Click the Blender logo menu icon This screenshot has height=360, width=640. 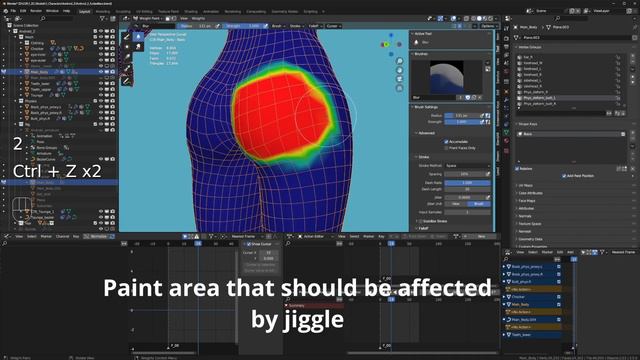pos(5,11)
